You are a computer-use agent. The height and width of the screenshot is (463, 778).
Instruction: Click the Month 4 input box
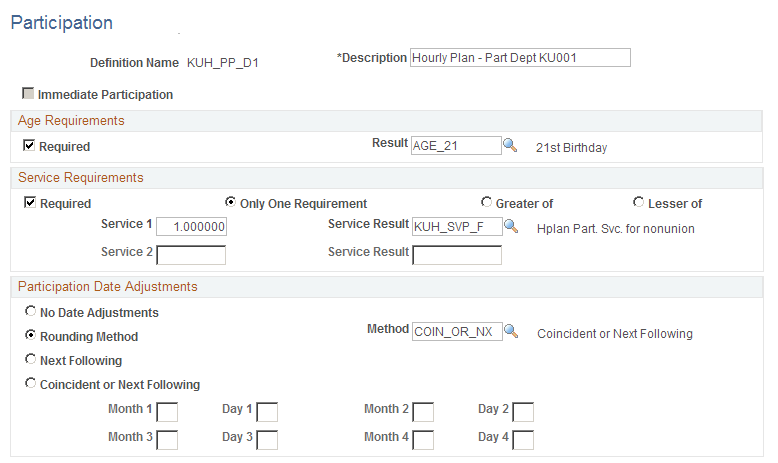pos(423,440)
